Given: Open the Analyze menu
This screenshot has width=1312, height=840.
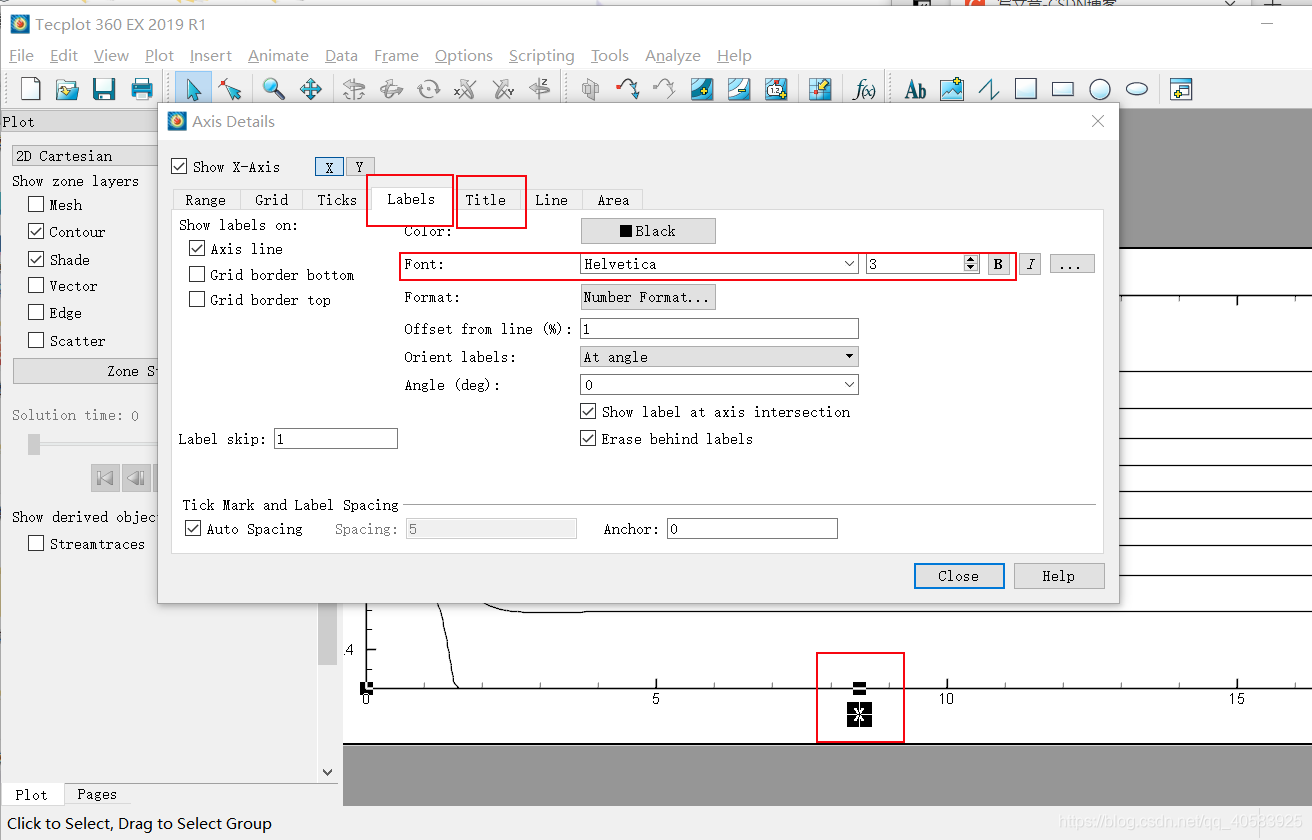Looking at the screenshot, I should pos(672,55).
